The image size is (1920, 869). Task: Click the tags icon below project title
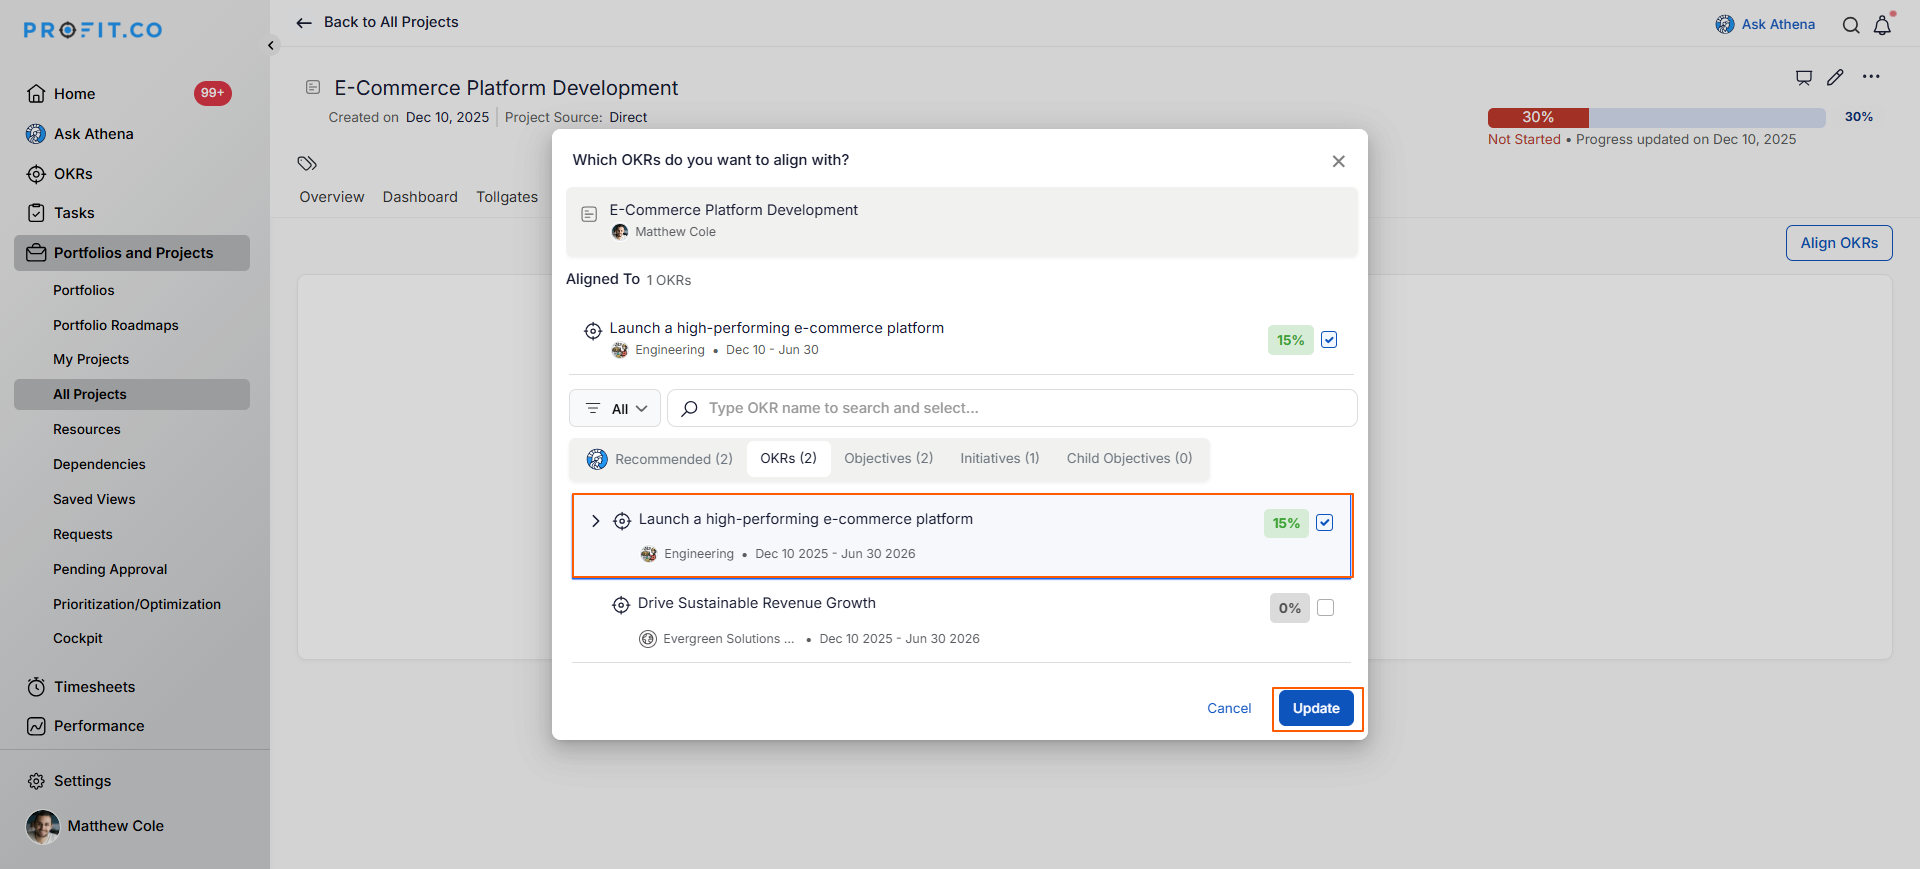307,163
